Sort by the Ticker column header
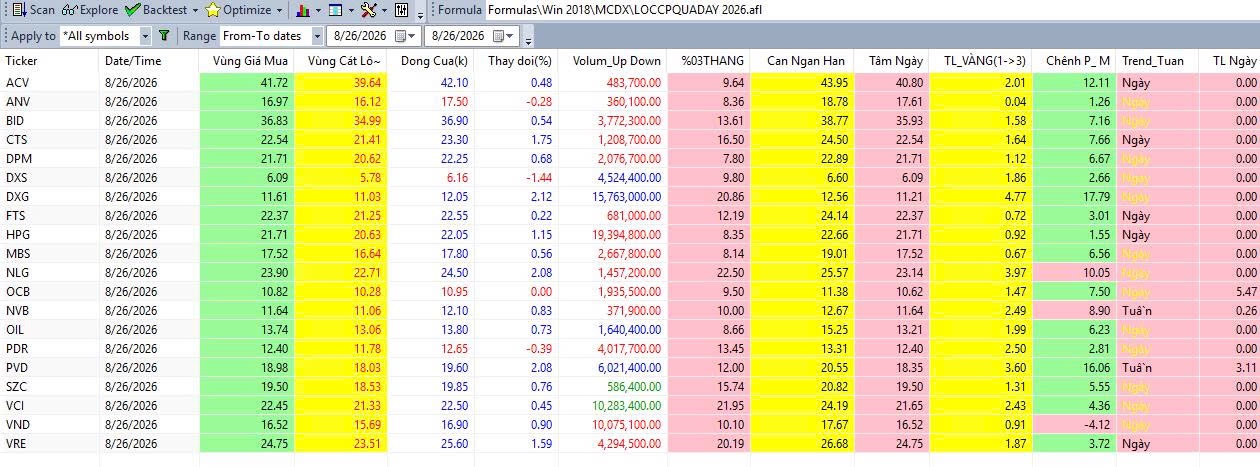This screenshot has height=467, width=1260. tap(50, 61)
